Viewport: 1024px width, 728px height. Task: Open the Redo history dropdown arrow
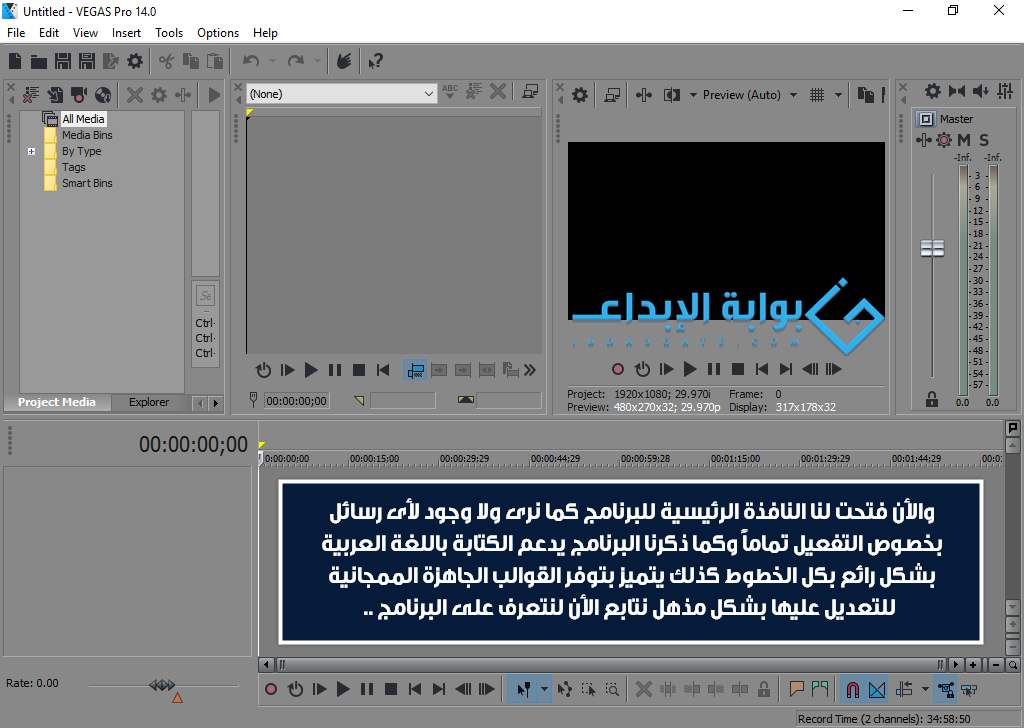317,61
